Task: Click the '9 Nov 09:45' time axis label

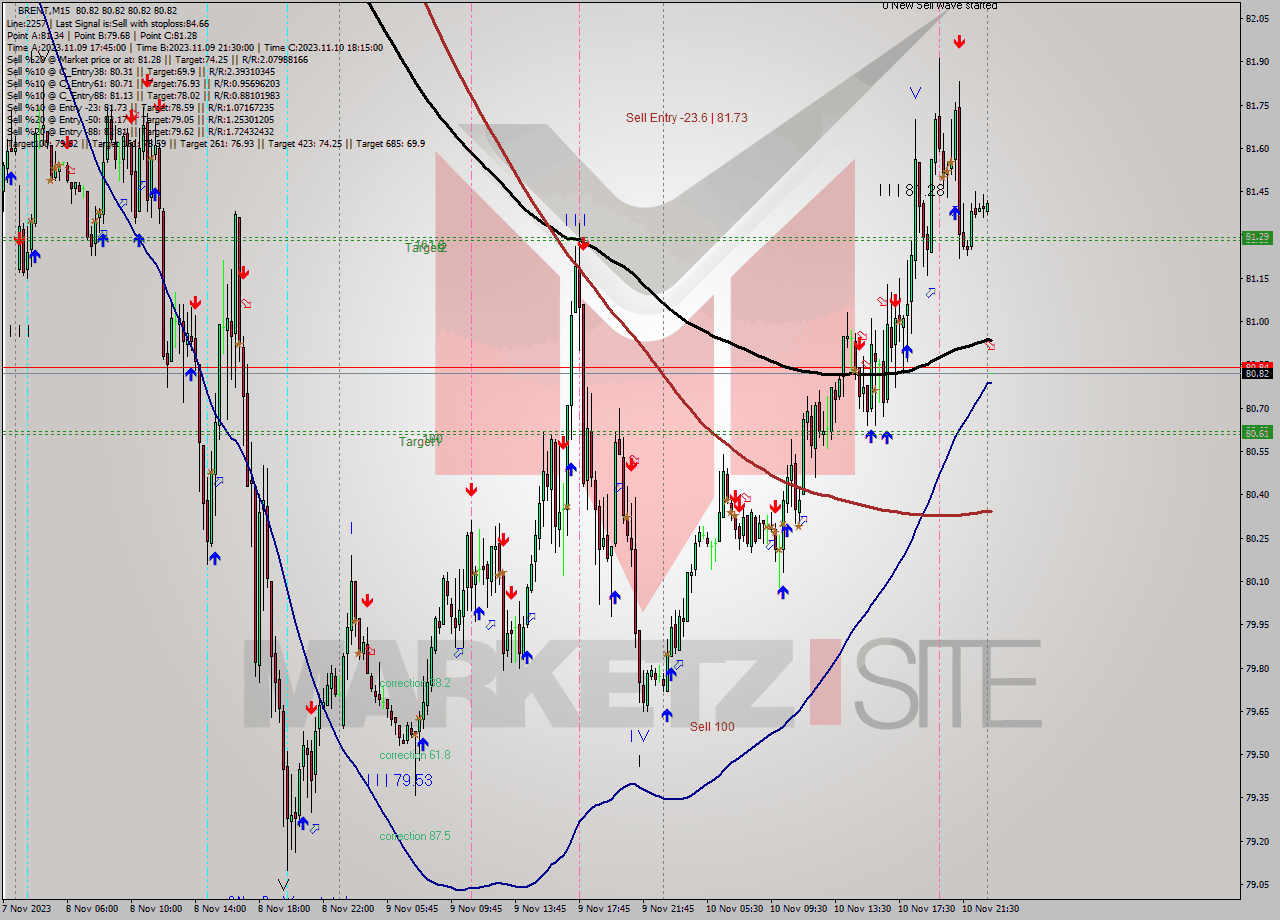Action: click(x=475, y=909)
